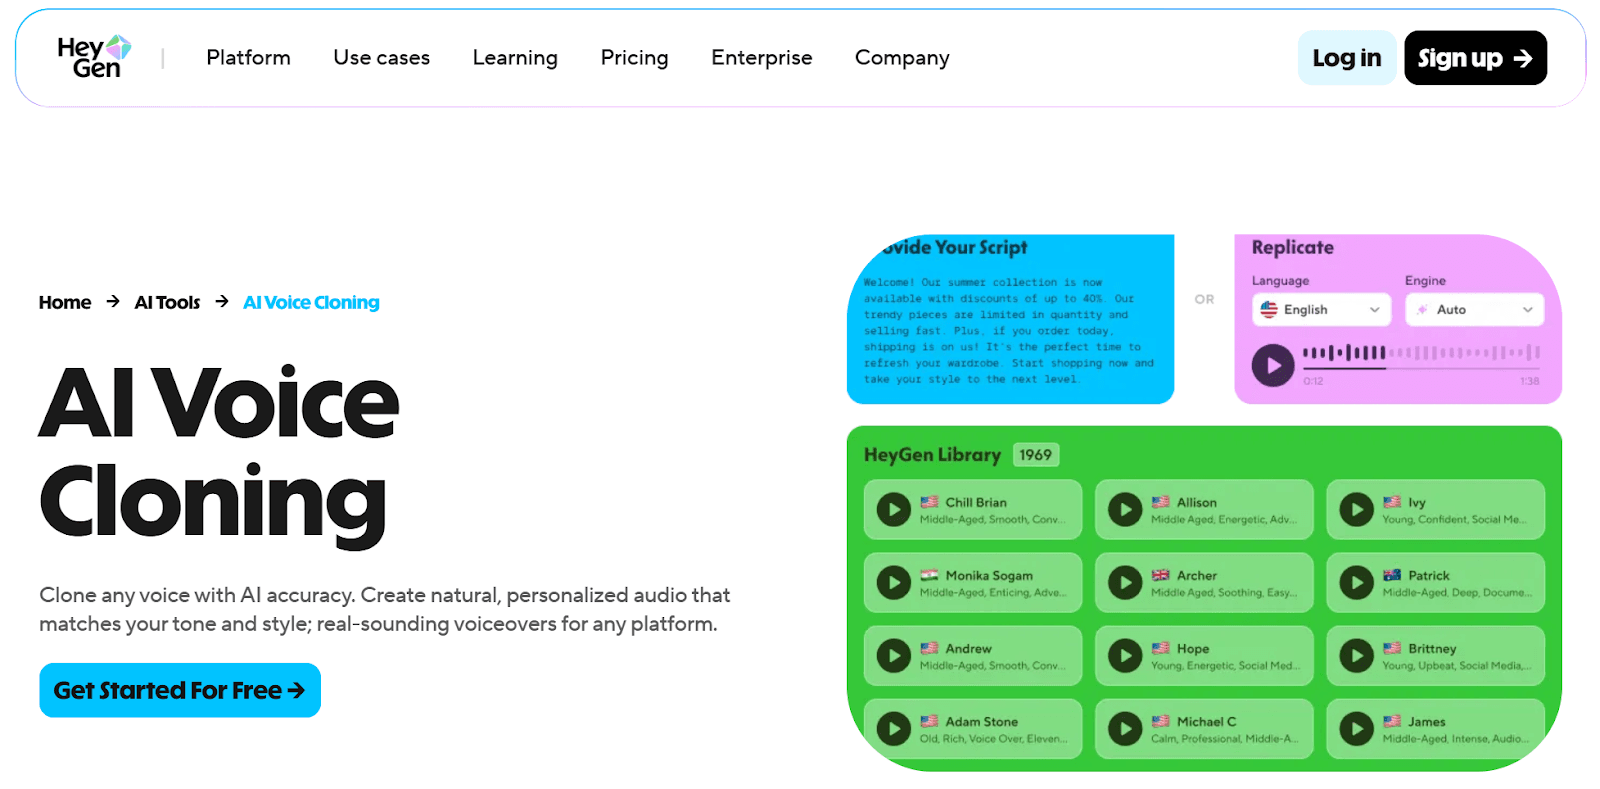The width and height of the screenshot is (1600, 789).
Task: Go to AI Tools breadcrumb link
Action: (167, 302)
